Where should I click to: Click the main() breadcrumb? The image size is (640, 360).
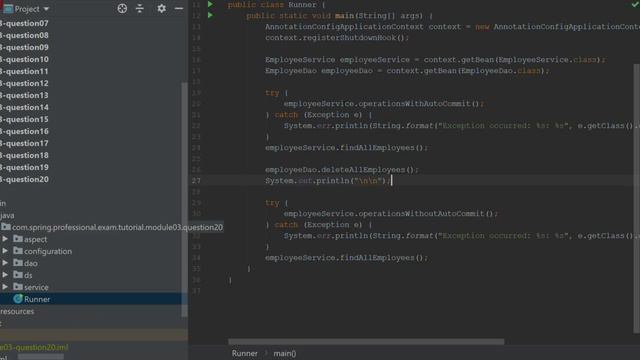pos(284,353)
